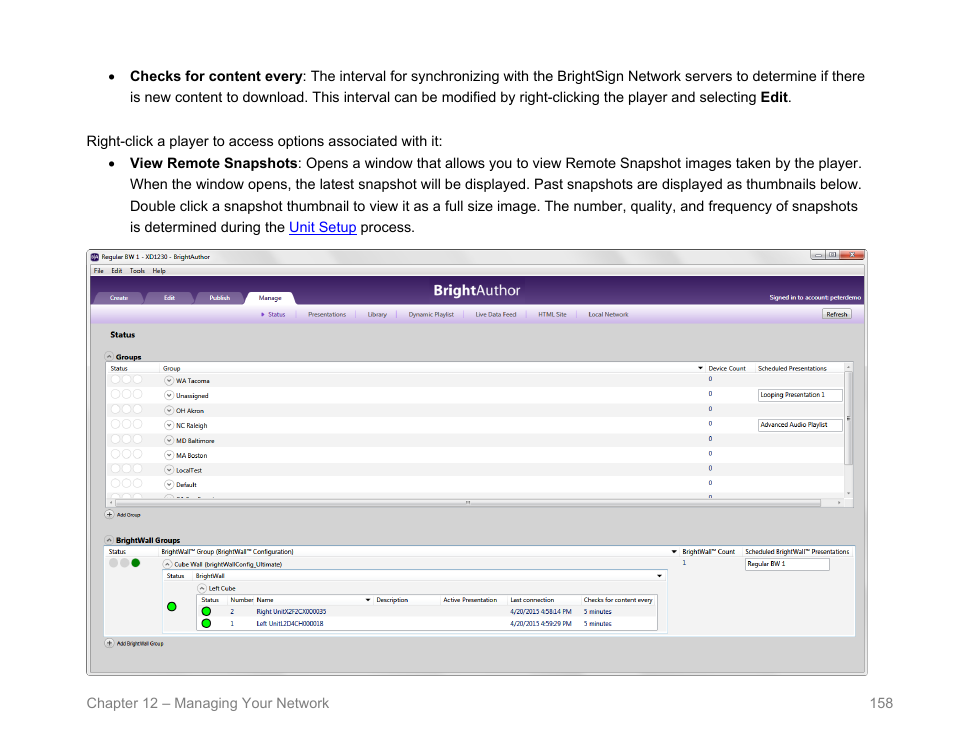Collapse the BrightWall Groups section
This screenshot has height=738, width=954.
pyautogui.click(x=109, y=540)
